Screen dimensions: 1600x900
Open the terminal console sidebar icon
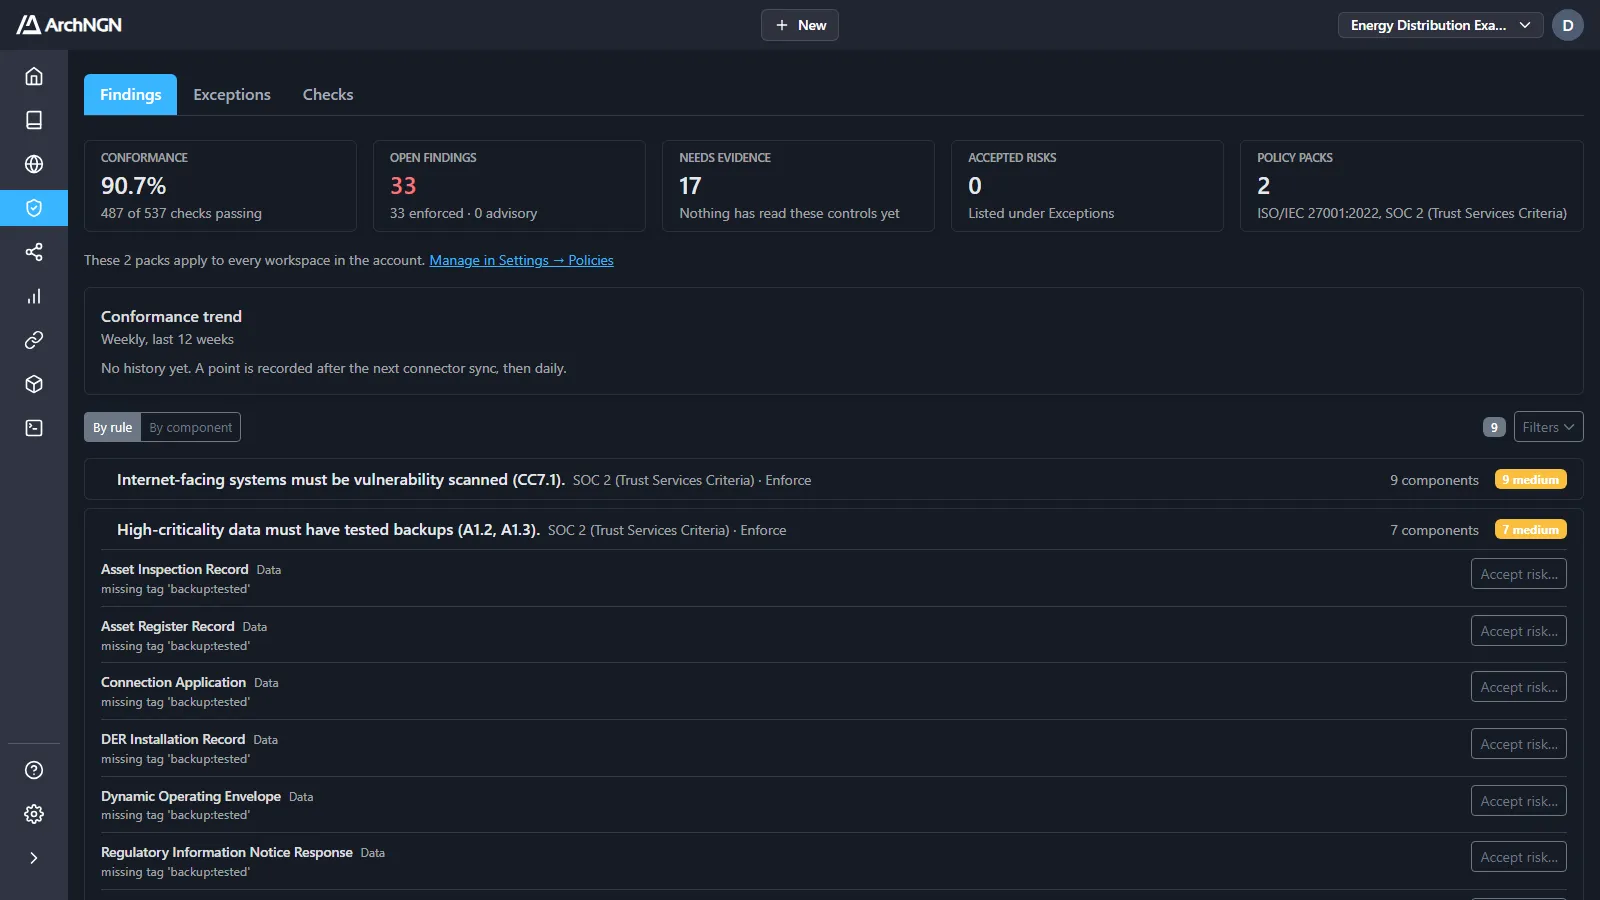(34, 428)
